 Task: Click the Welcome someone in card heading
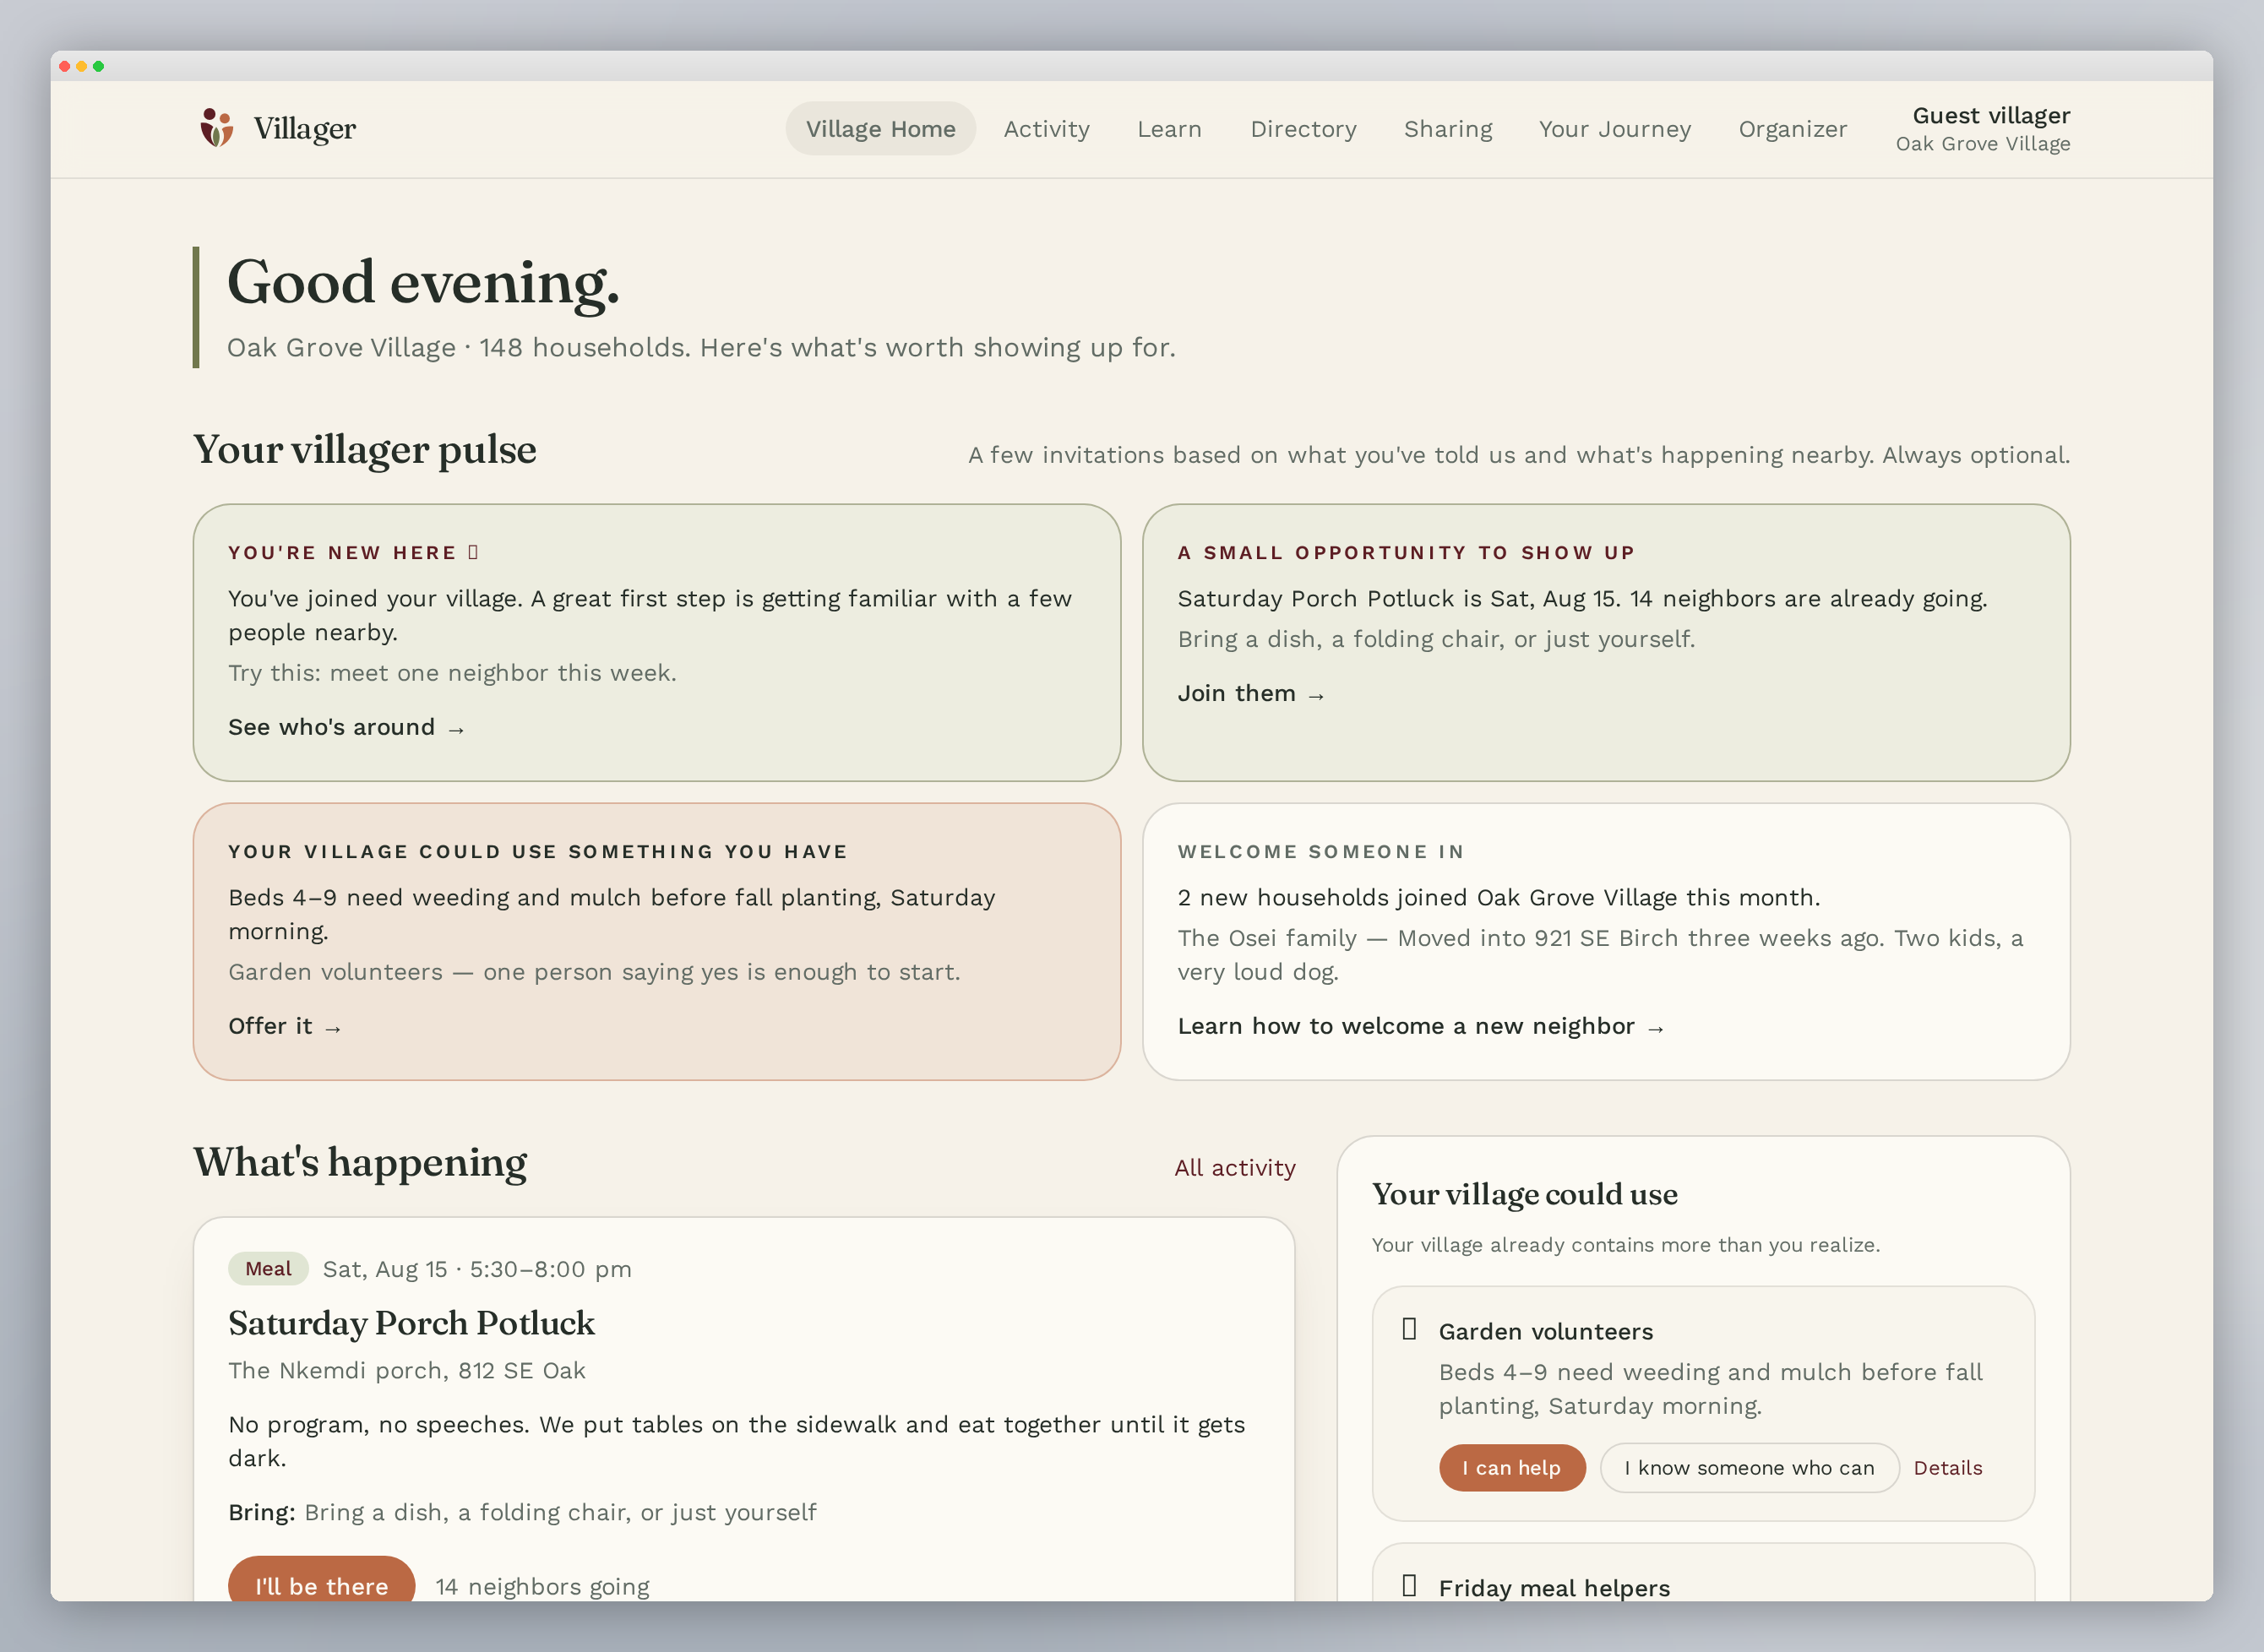click(x=1320, y=851)
